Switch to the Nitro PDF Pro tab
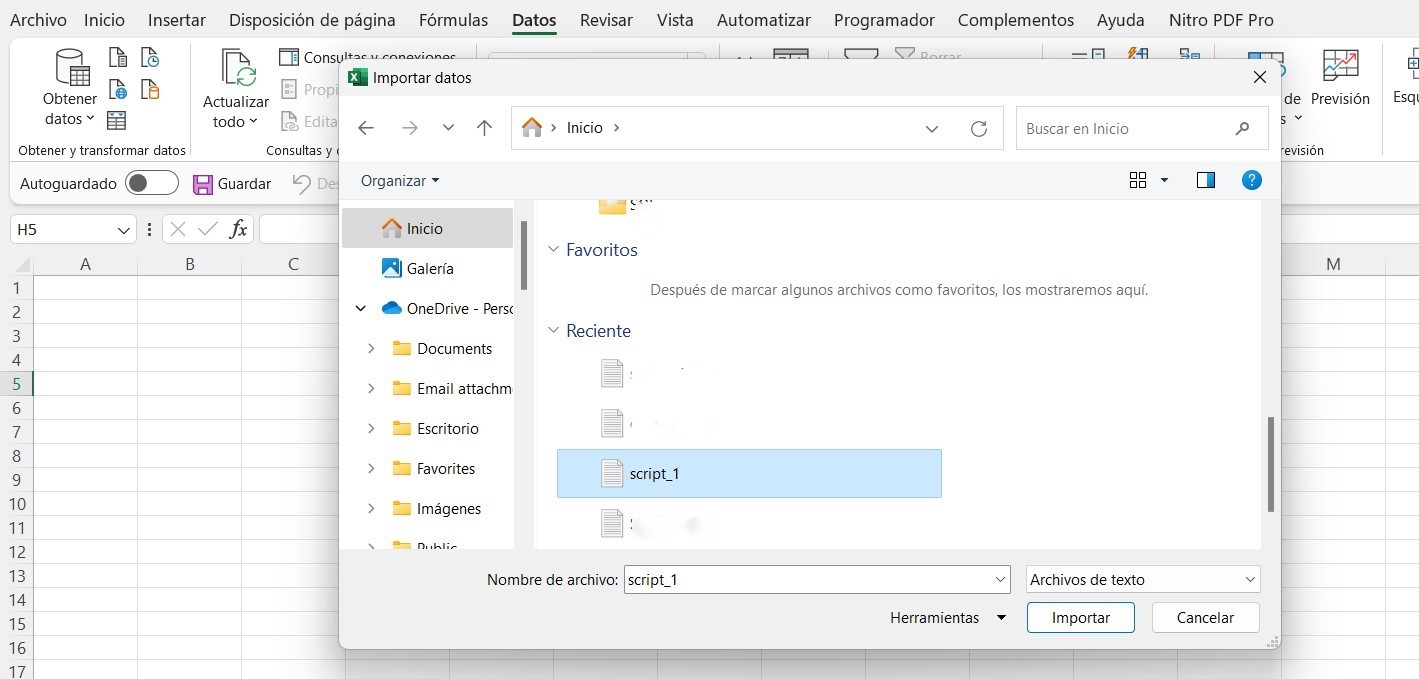This screenshot has width=1419, height=679. 1221,20
